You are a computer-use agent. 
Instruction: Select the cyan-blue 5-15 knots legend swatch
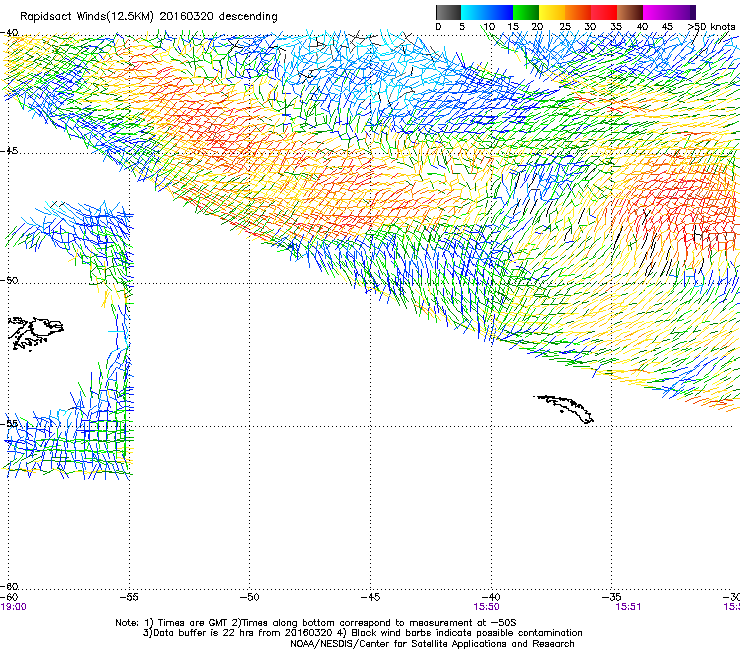pos(487,12)
